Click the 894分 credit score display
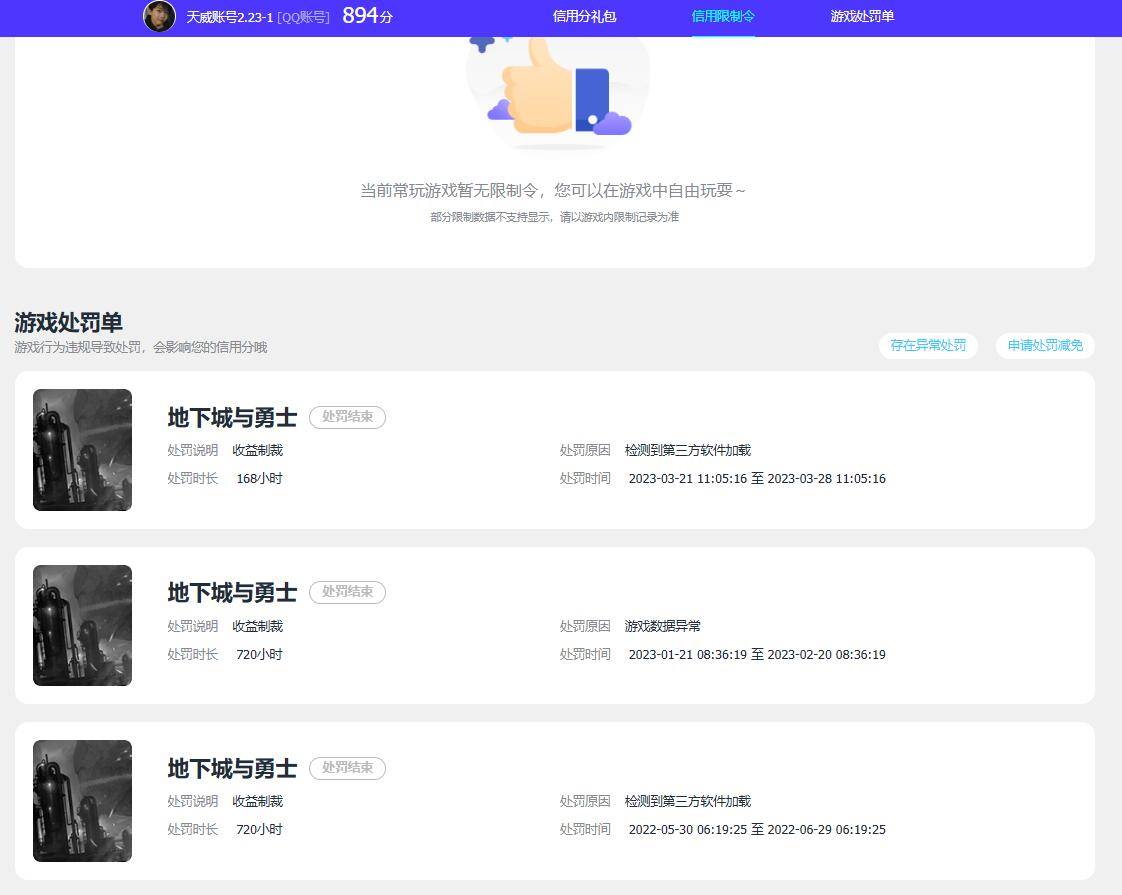The image size is (1122, 895). [x=367, y=16]
